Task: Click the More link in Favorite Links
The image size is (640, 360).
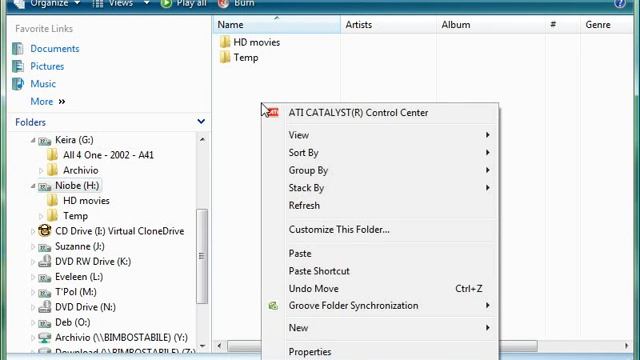Action: (x=48, y=101)
